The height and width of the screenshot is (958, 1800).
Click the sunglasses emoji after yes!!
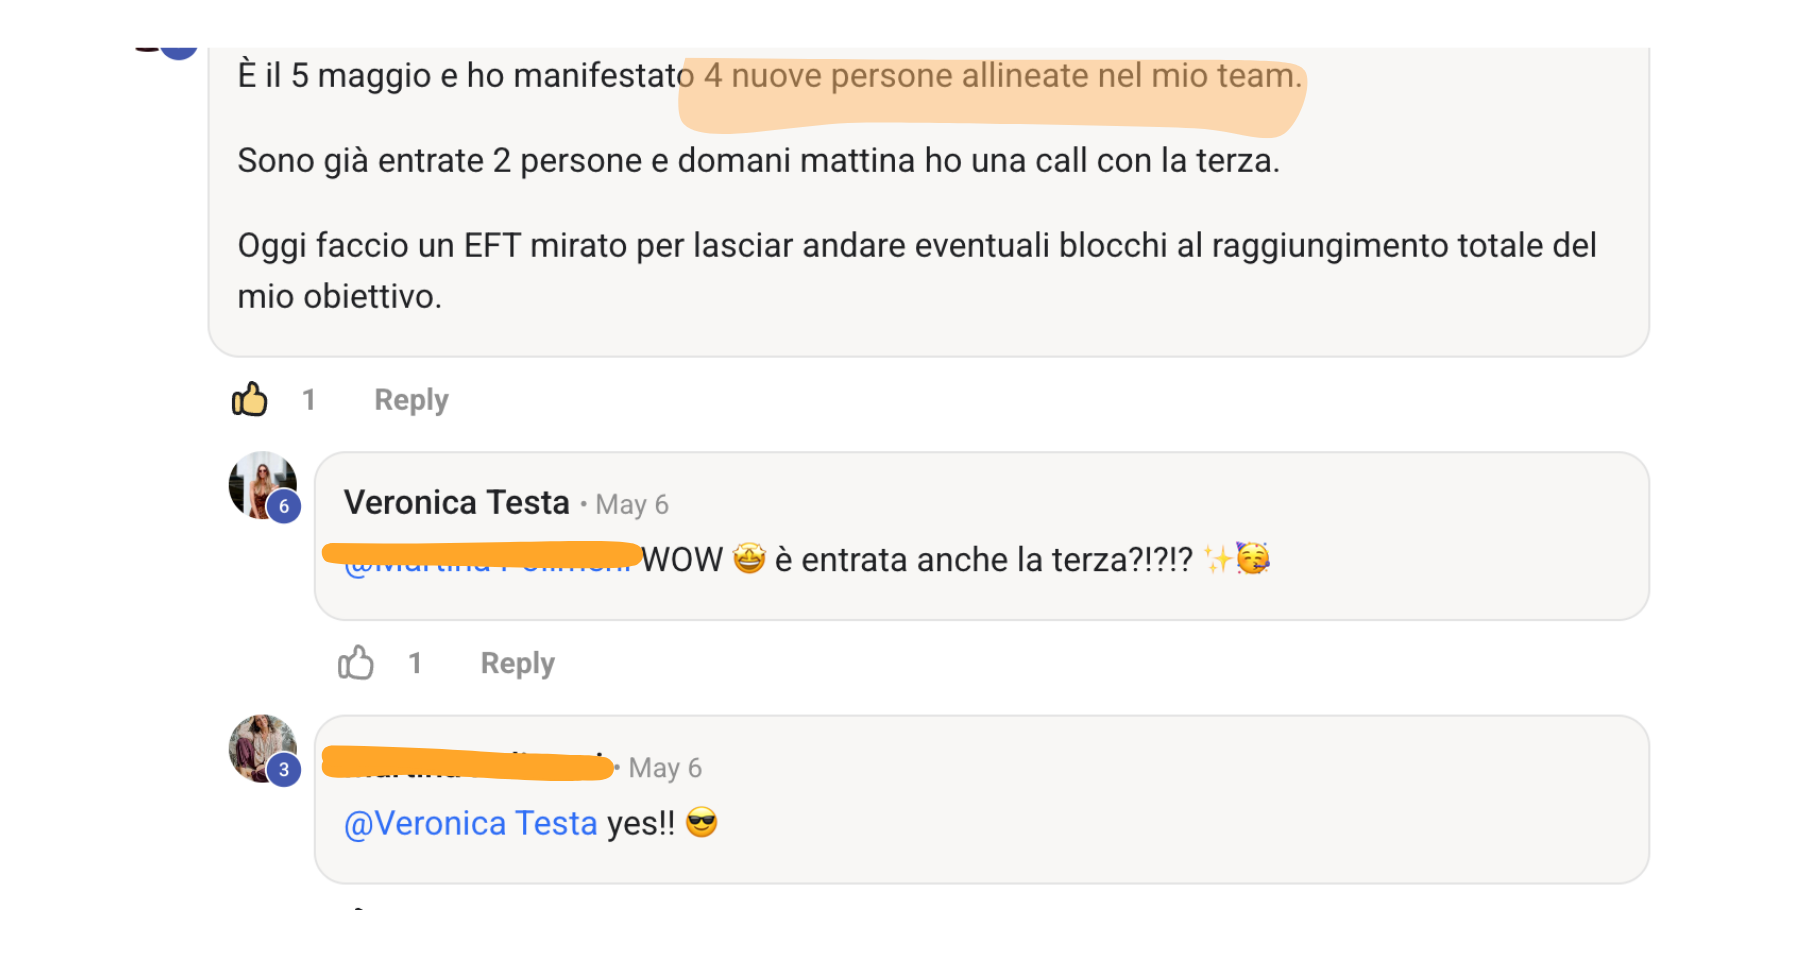click(x=702, y=823)
